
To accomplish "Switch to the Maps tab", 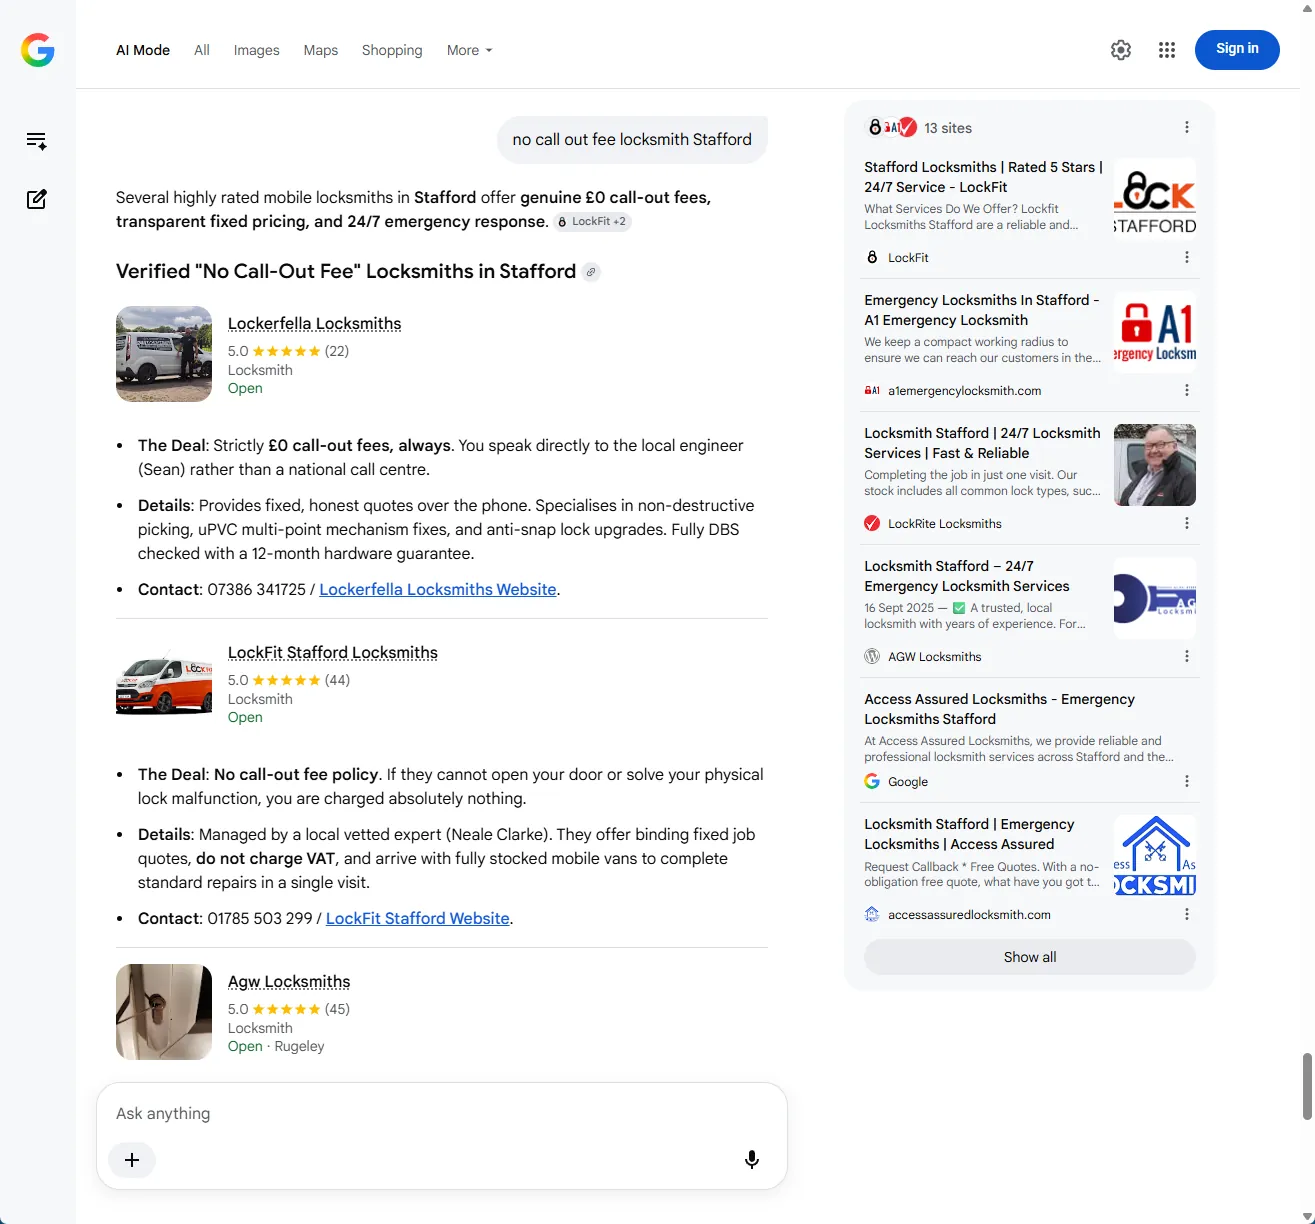I will click(x=321, y=50).
